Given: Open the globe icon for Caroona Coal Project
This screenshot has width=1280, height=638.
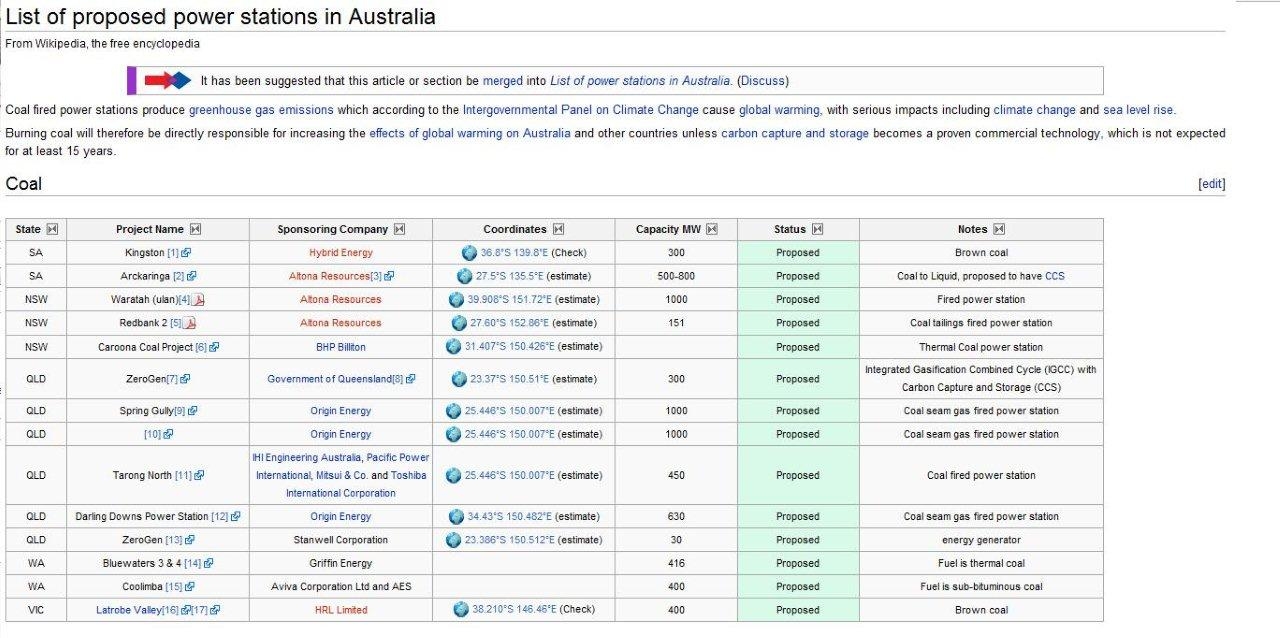Looking at the screenshot, I should click(454, 347).
